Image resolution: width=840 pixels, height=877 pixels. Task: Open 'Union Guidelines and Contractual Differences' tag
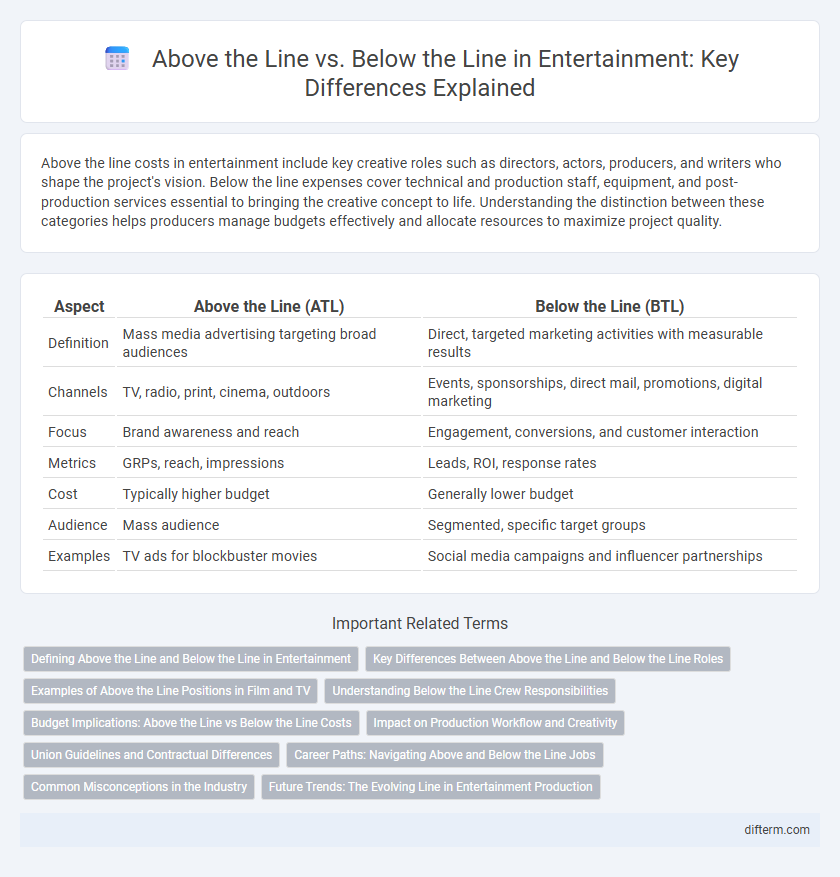coord(152,755)
